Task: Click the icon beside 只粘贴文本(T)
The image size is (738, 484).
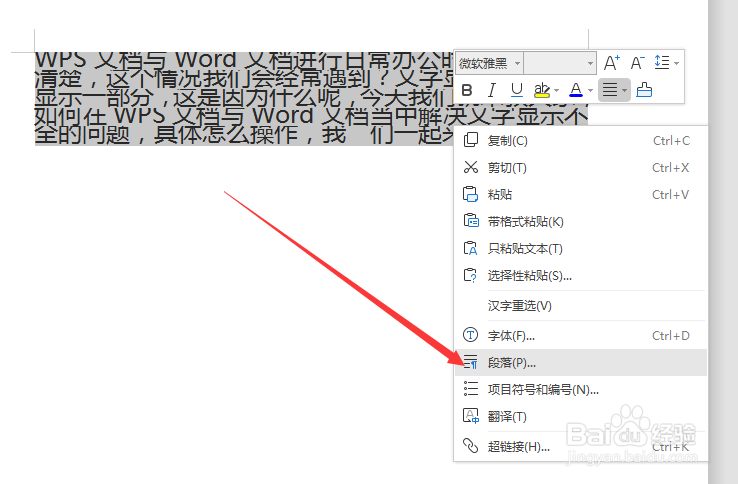Action: pyautogui.click(x=471, y=248)
